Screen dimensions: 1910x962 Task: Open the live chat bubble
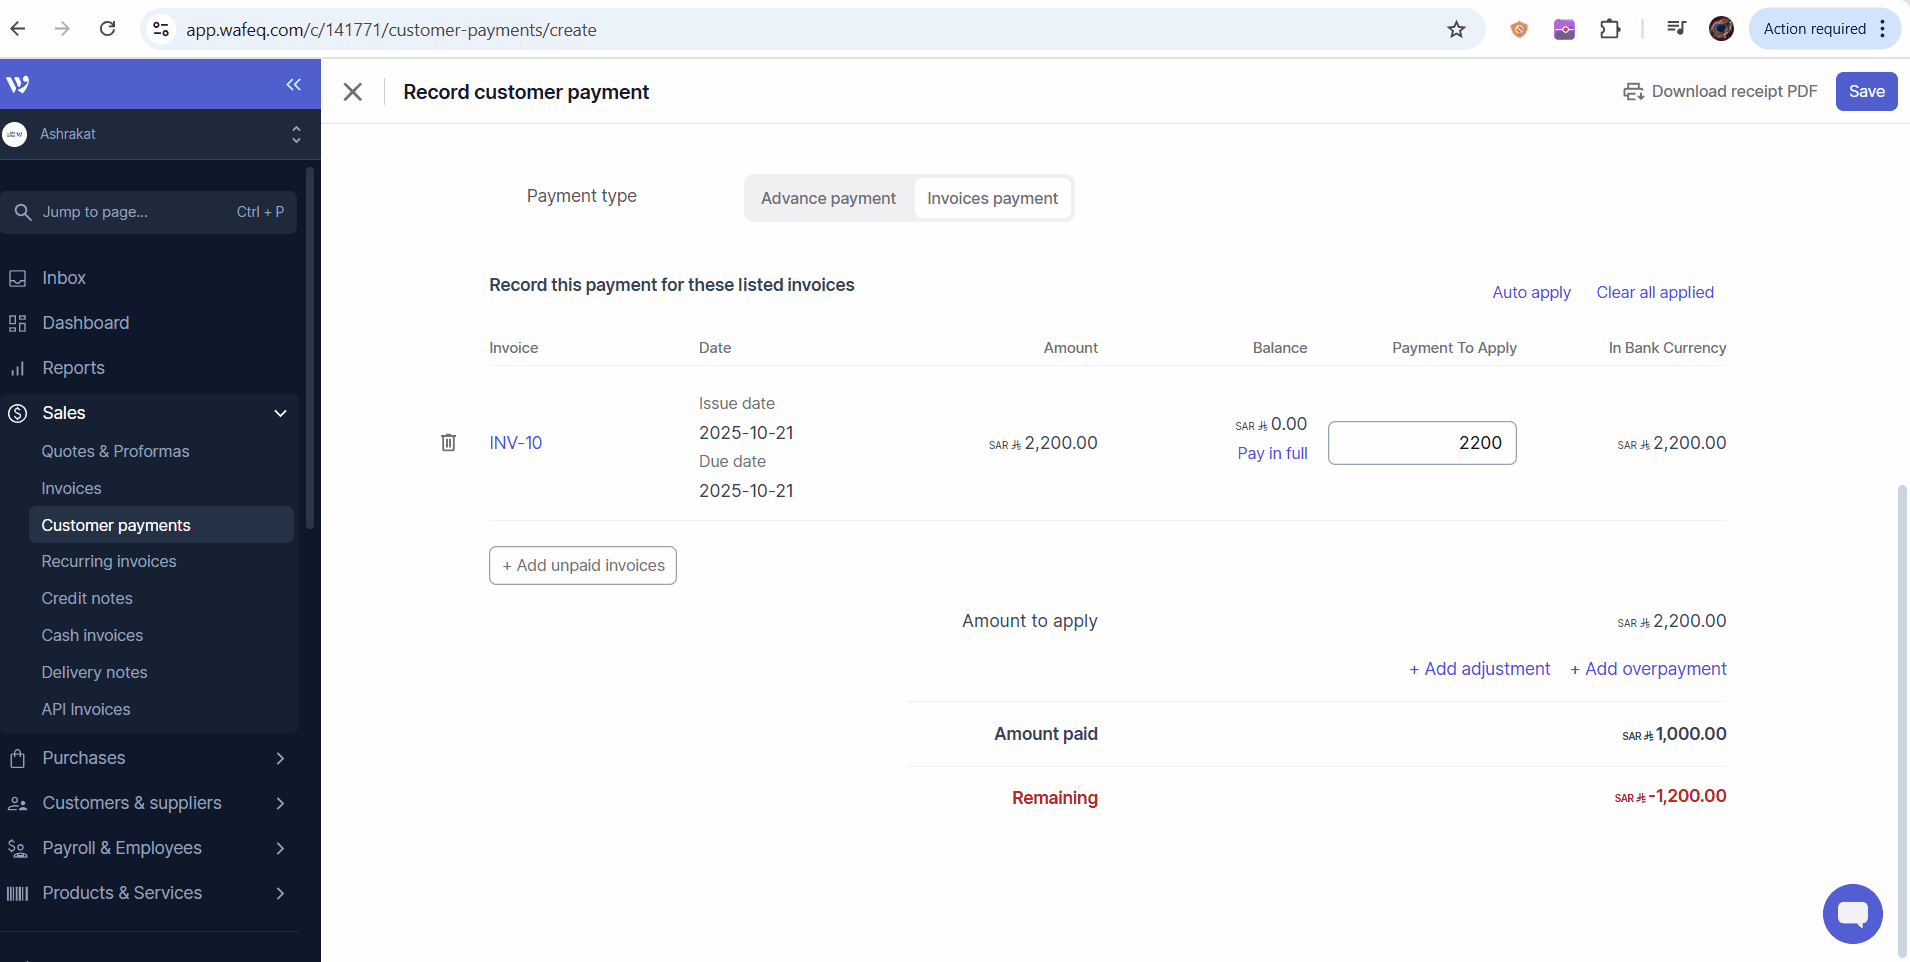point(1852,913)
